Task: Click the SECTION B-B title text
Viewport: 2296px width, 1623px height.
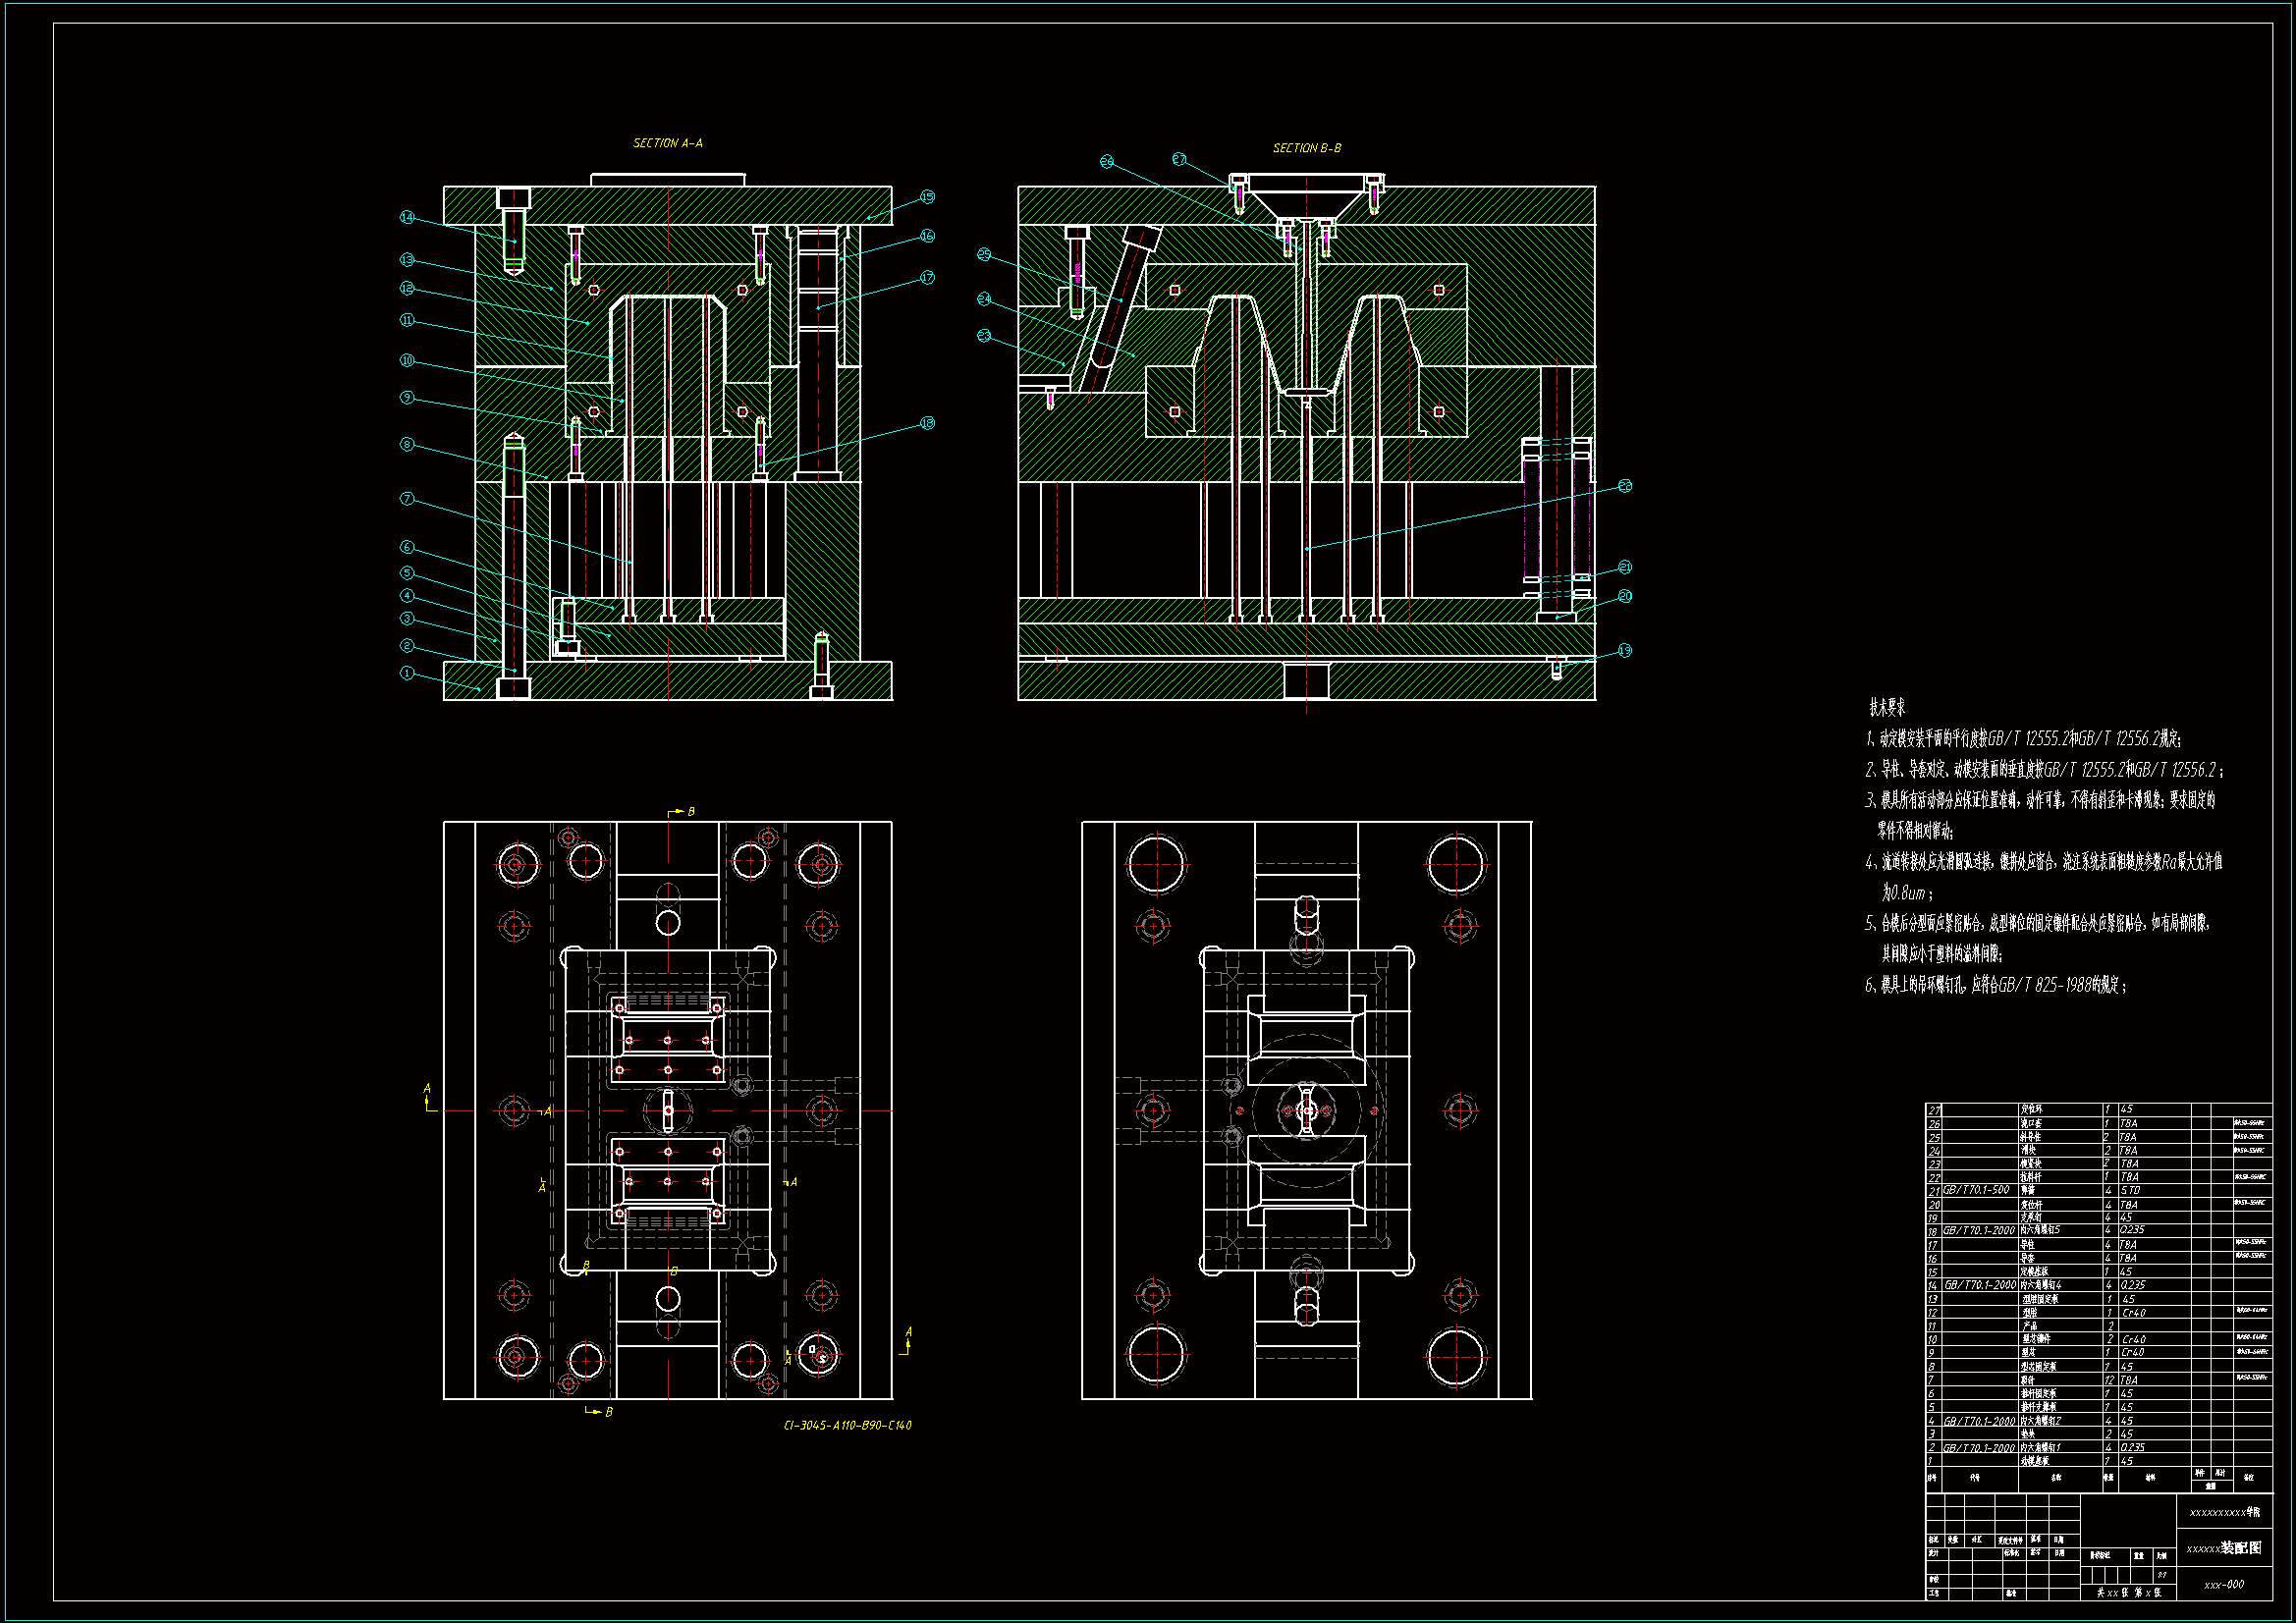Action: pos(1306,148)
